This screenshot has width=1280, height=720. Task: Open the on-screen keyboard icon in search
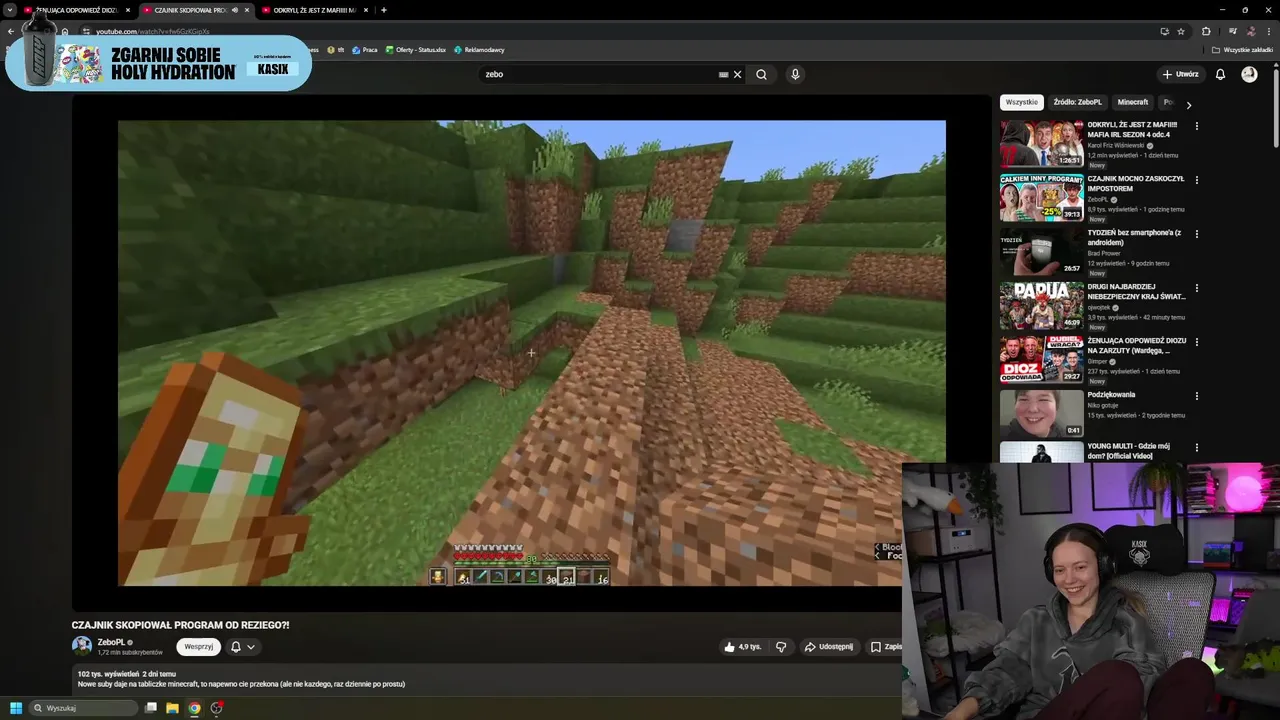pyautogui.click(x=723, y=74)
